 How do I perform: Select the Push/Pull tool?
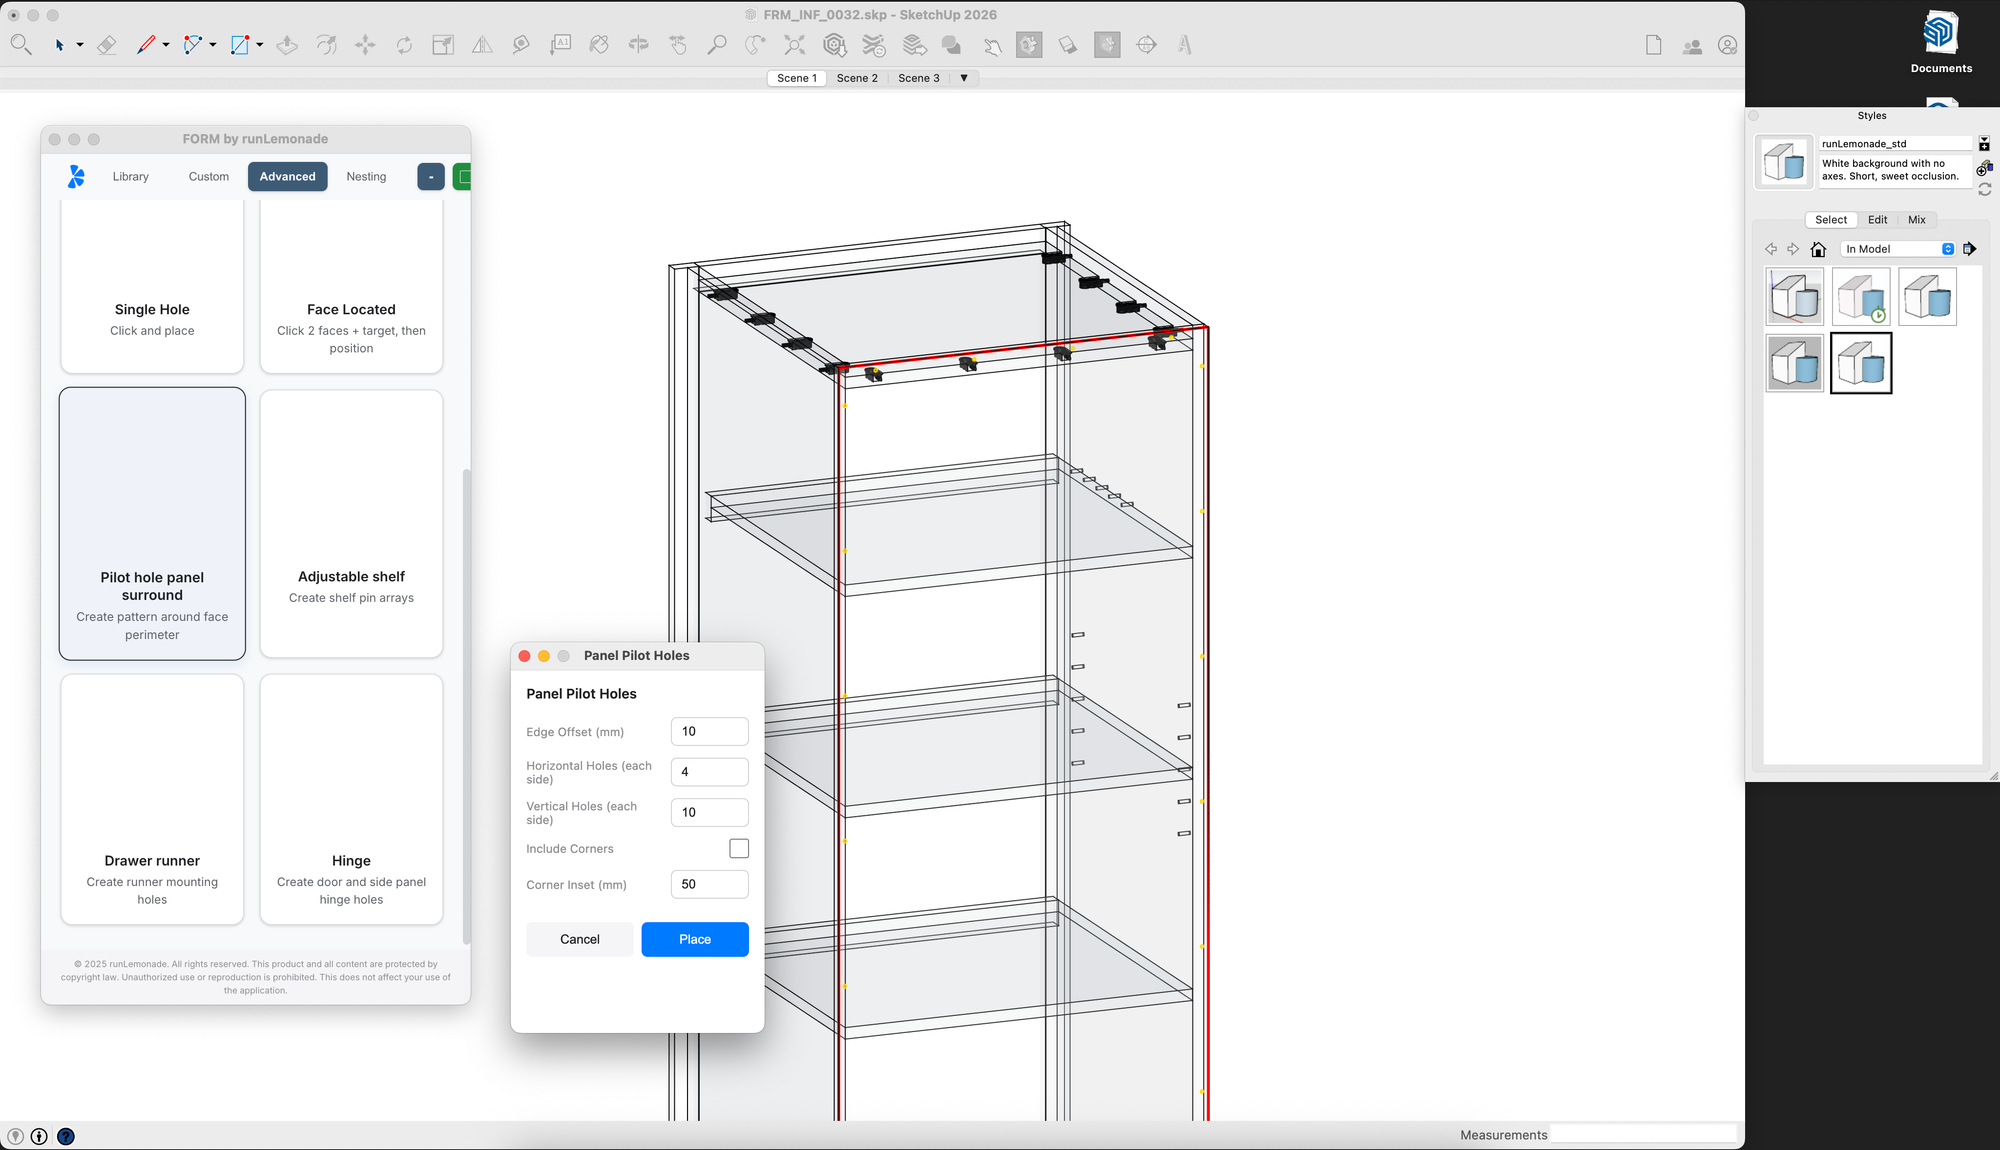point(287,45)
